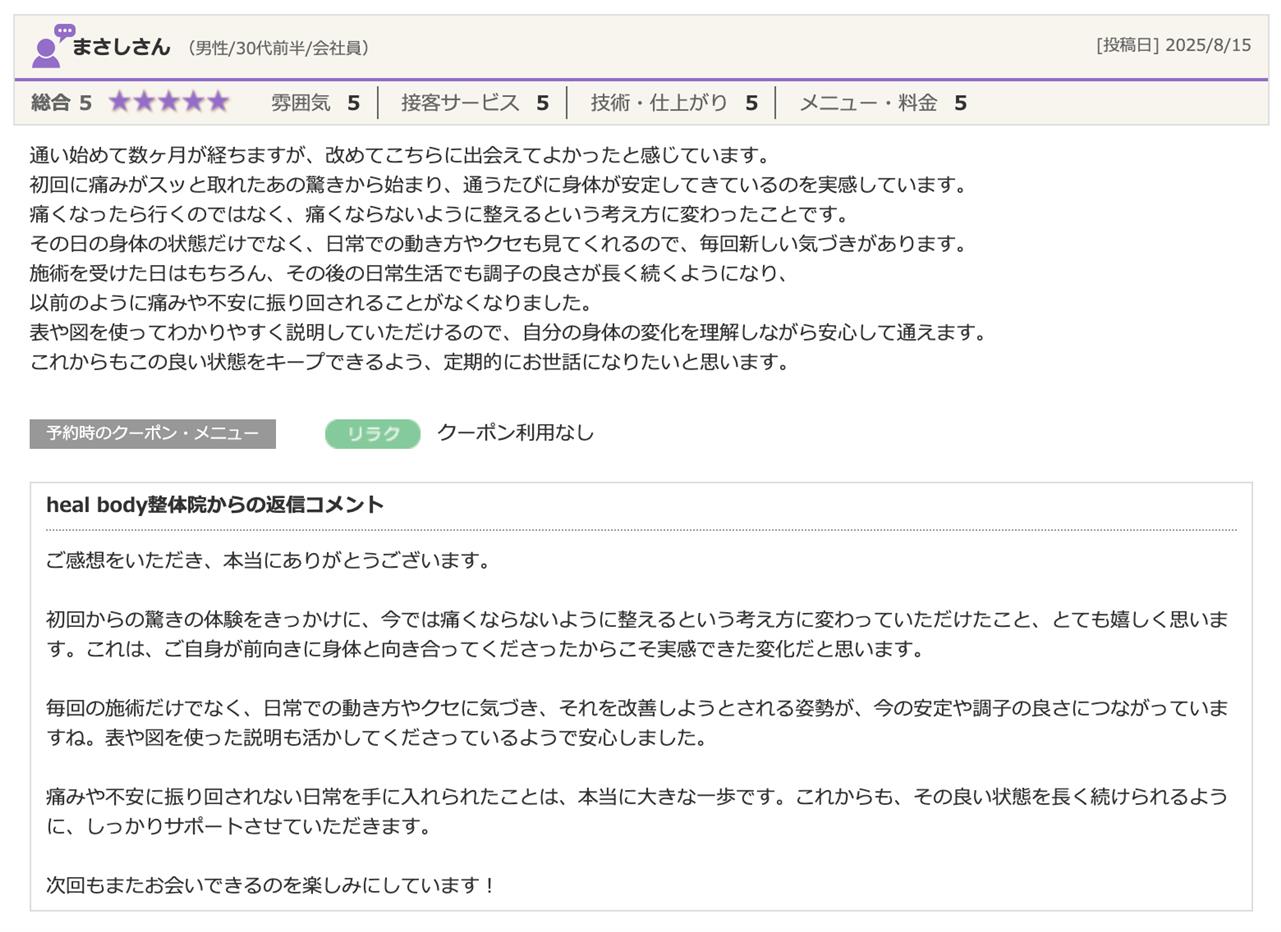Click the heal body整体院からの返信コメント heading
The image size is (1281, 932).
click(215, 505)
